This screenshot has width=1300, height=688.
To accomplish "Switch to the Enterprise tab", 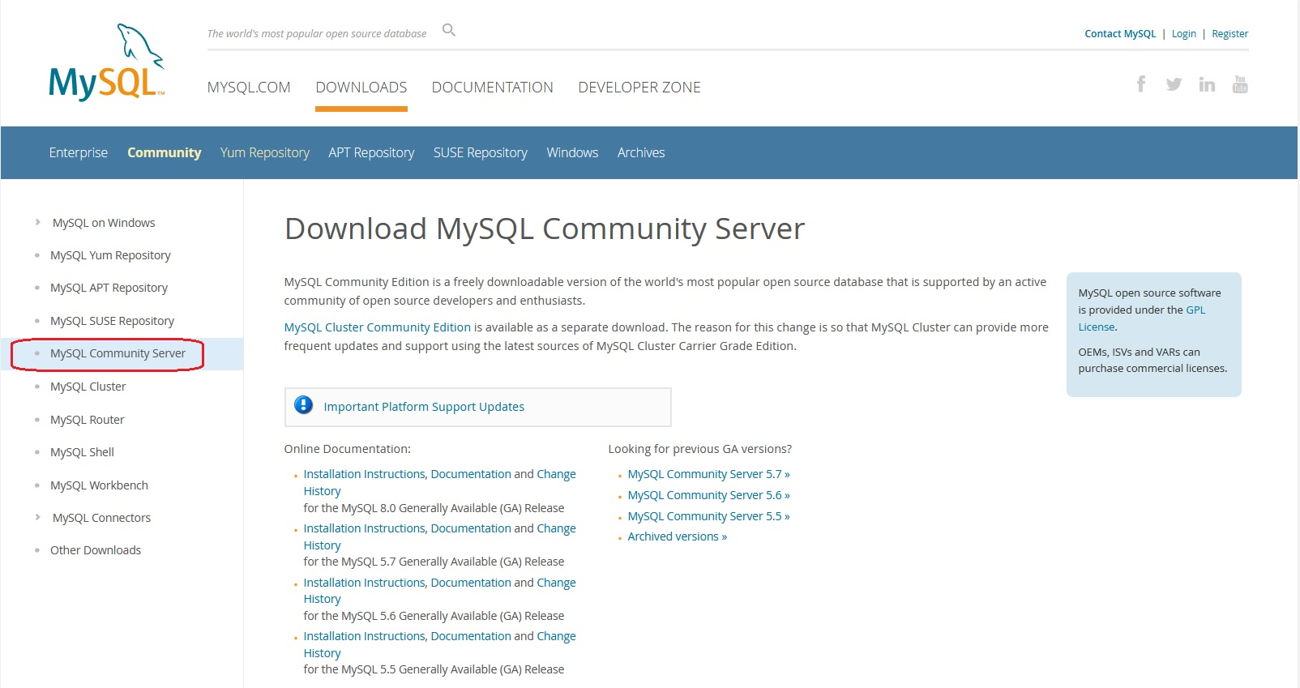I will (x=78, y=153).
